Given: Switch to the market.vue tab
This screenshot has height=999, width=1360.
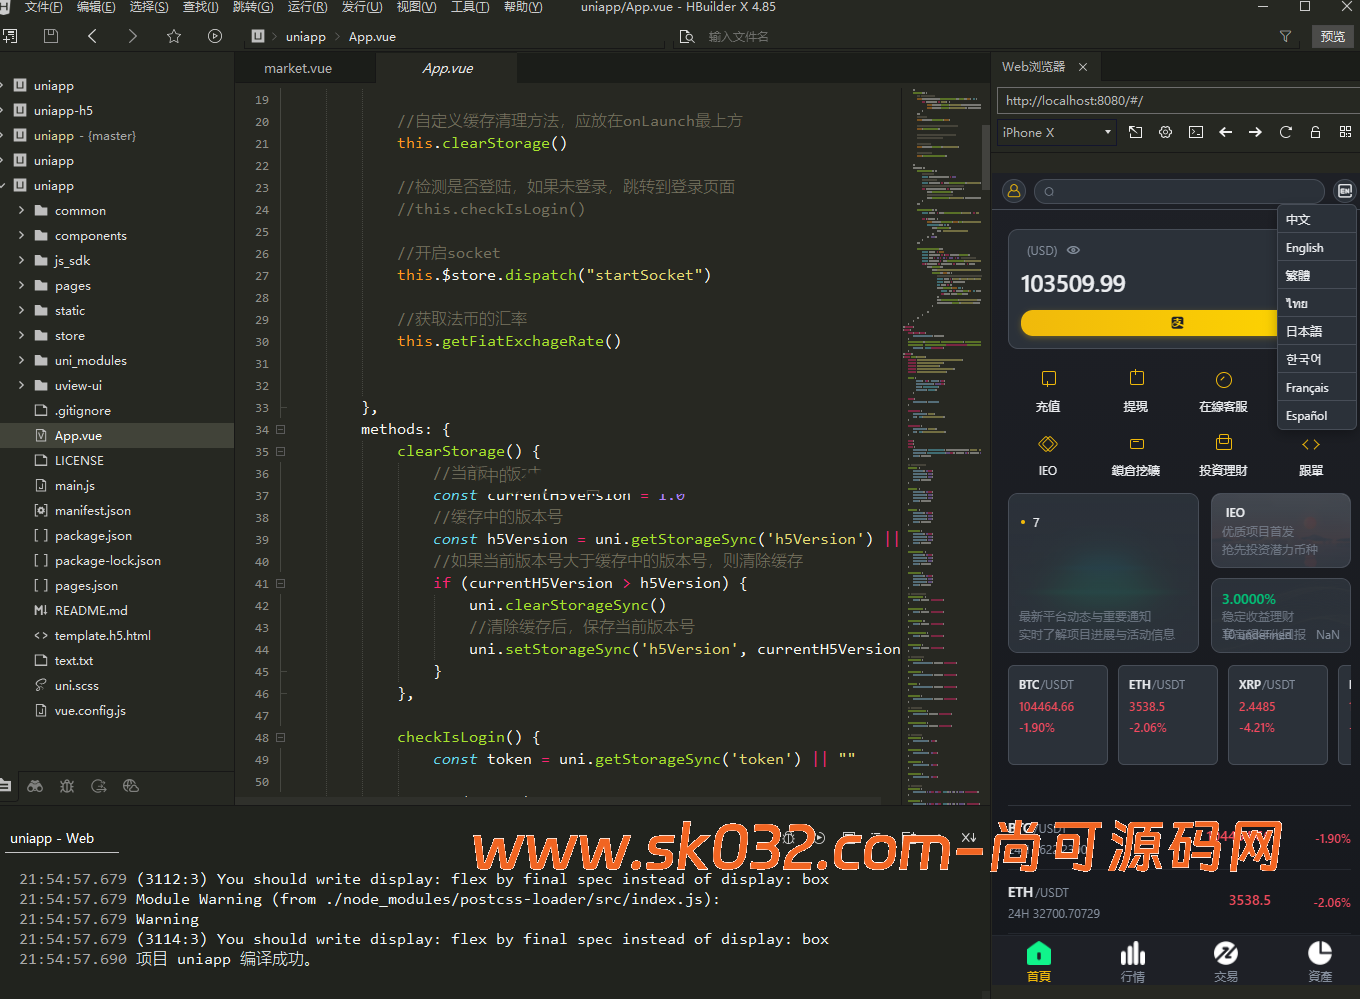Looking at the screenshot, I should [x=298, y=68].
